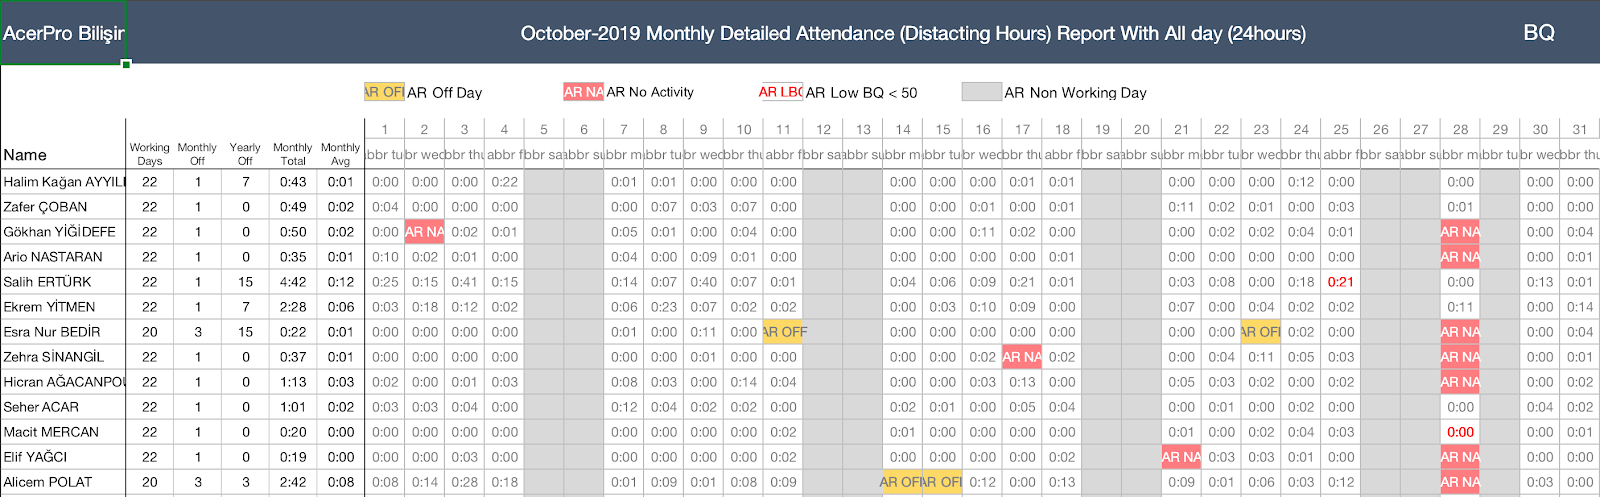Select Gökhan YİĞİDEFE's AR NA cell on day 2
The image size is (1600, 497).
[x=424, y=232]
